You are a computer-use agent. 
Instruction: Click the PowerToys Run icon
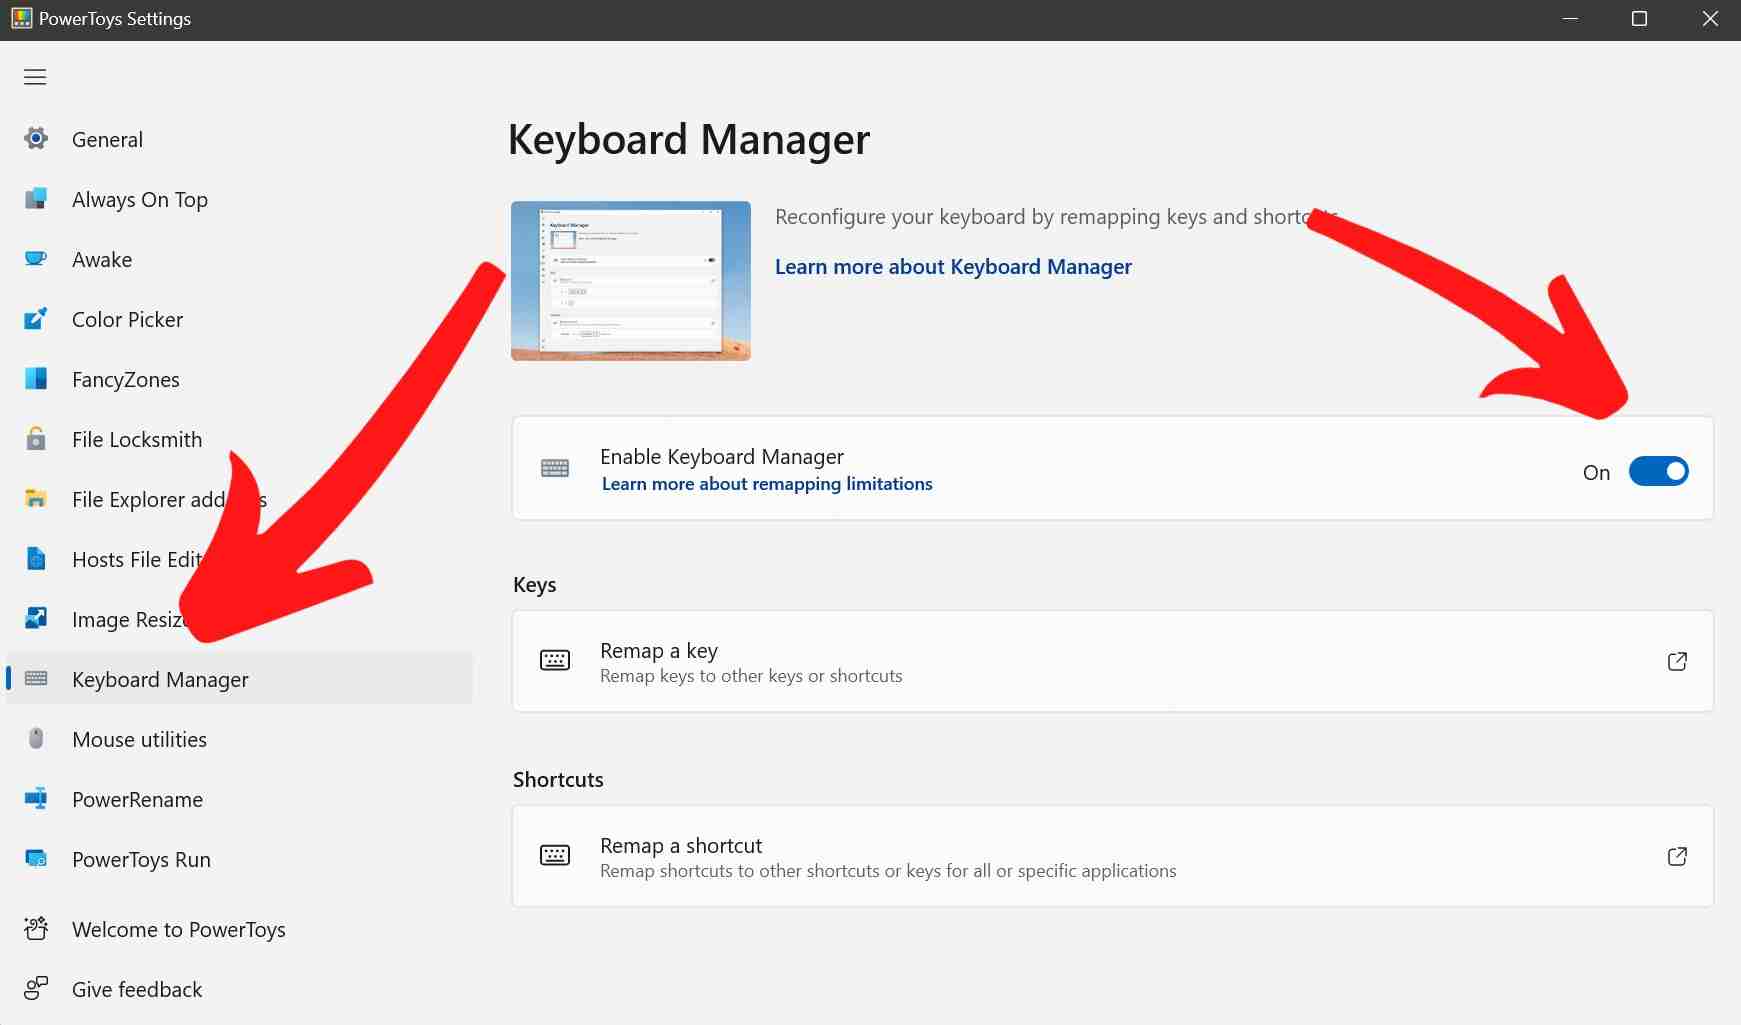(x=36, y=859)
